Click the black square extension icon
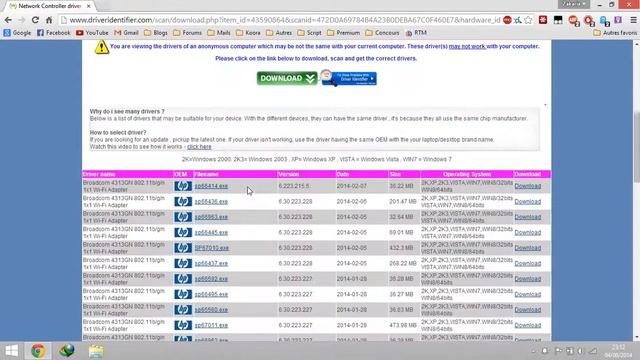Image resolution: width=640 pixels, height=360 pixels. pos(558,20)
